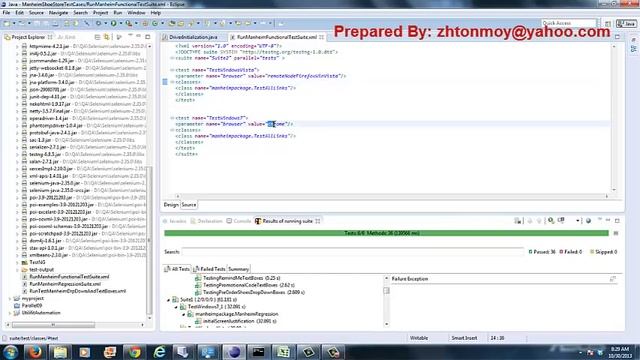
Task: Open the Source menu
Action: click(36, 13)
